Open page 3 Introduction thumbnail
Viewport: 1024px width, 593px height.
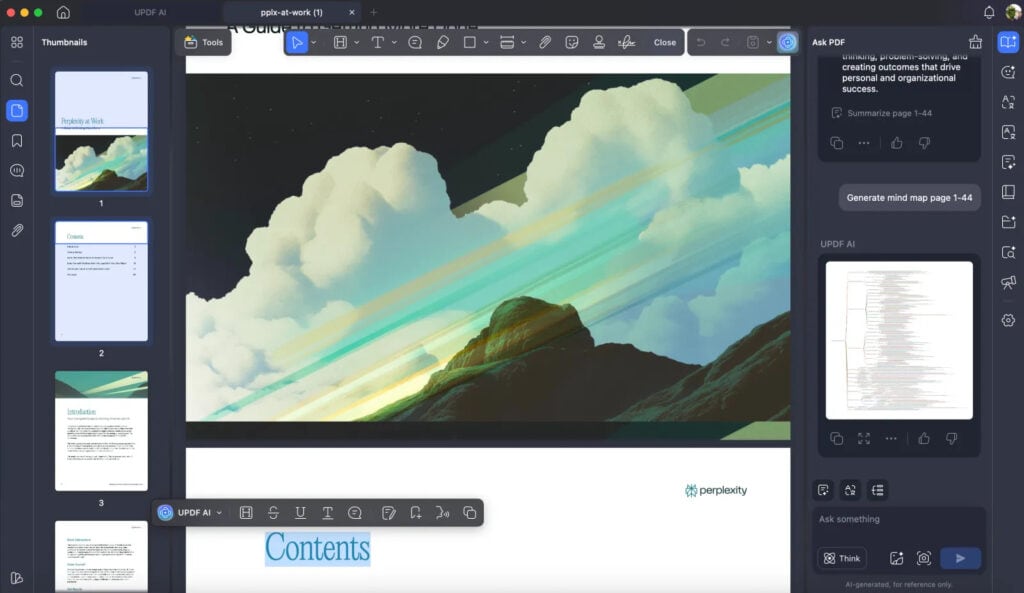[101, 431]
